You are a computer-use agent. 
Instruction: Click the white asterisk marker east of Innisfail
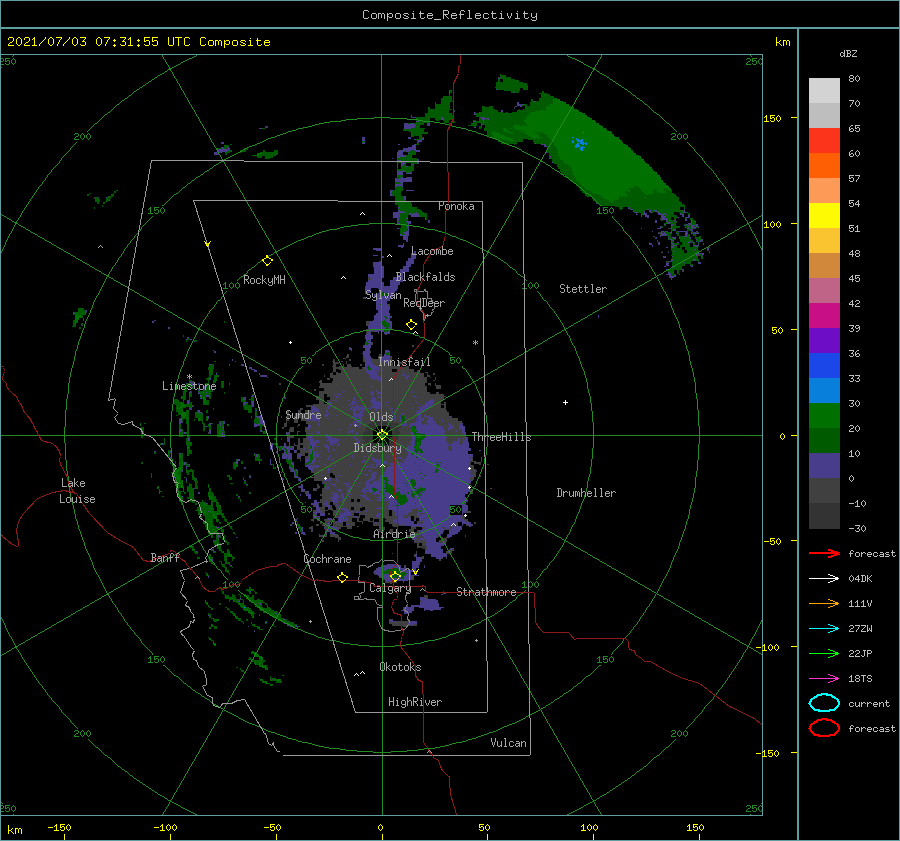475,343
